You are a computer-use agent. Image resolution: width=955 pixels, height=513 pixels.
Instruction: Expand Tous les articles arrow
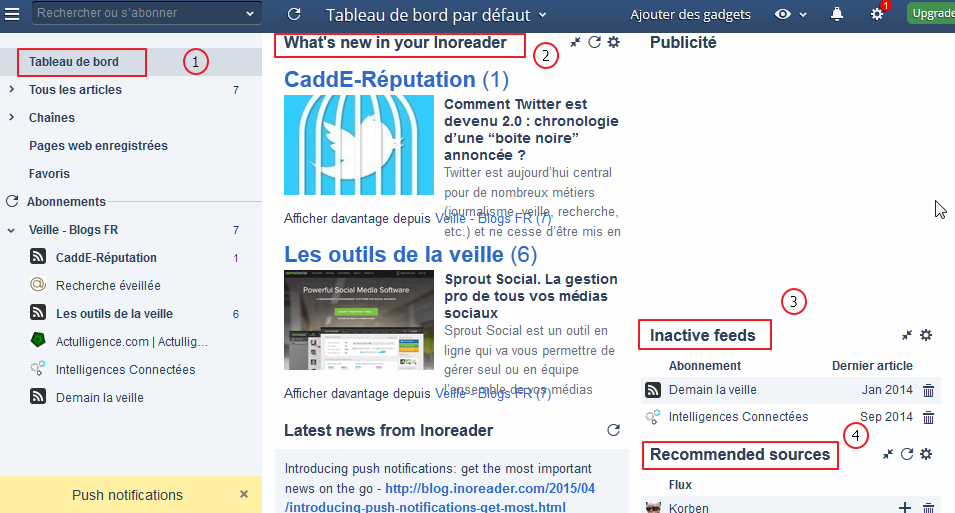(x=11, y=90)
